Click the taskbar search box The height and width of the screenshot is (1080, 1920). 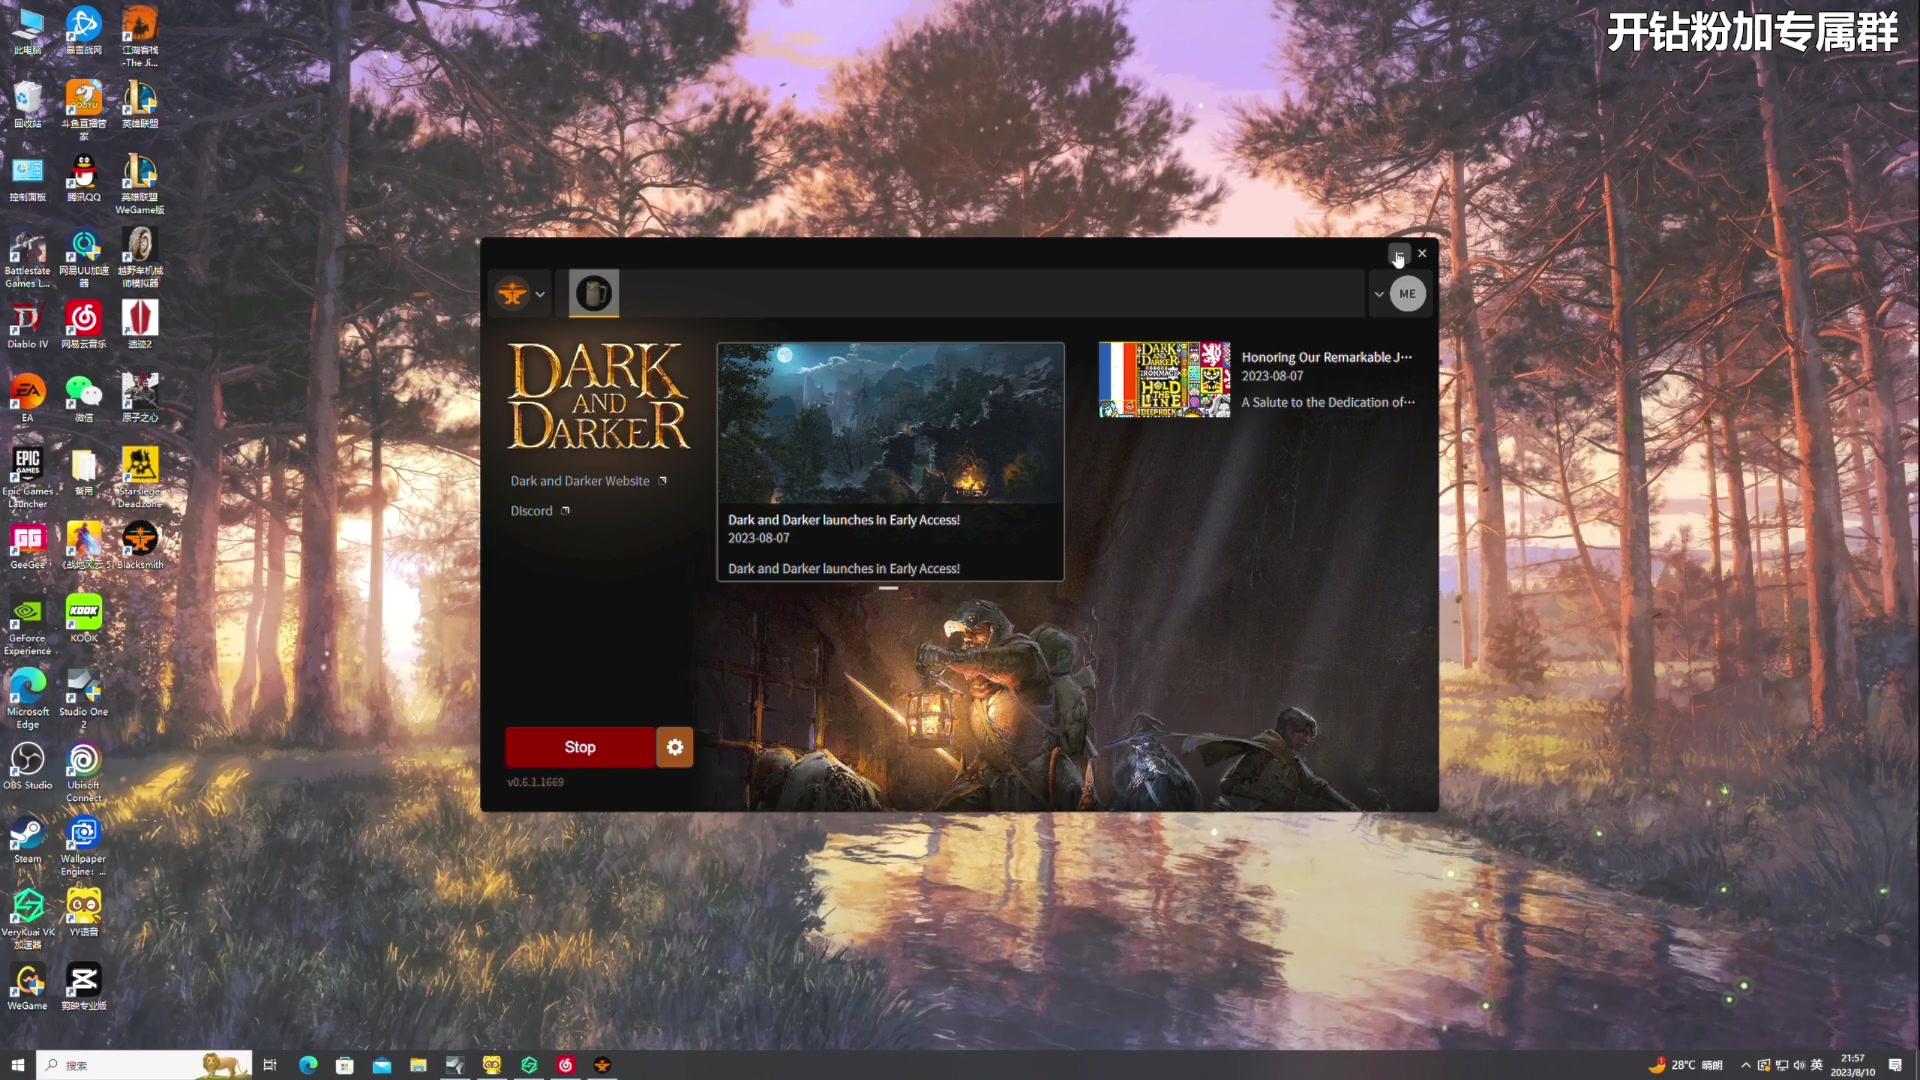144,1065
